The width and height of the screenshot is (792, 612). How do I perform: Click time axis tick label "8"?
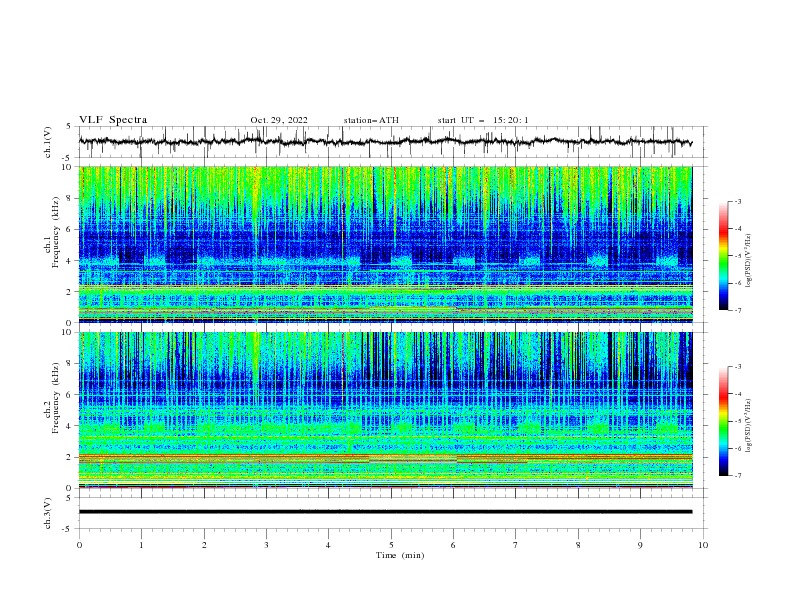pos(578,545)
